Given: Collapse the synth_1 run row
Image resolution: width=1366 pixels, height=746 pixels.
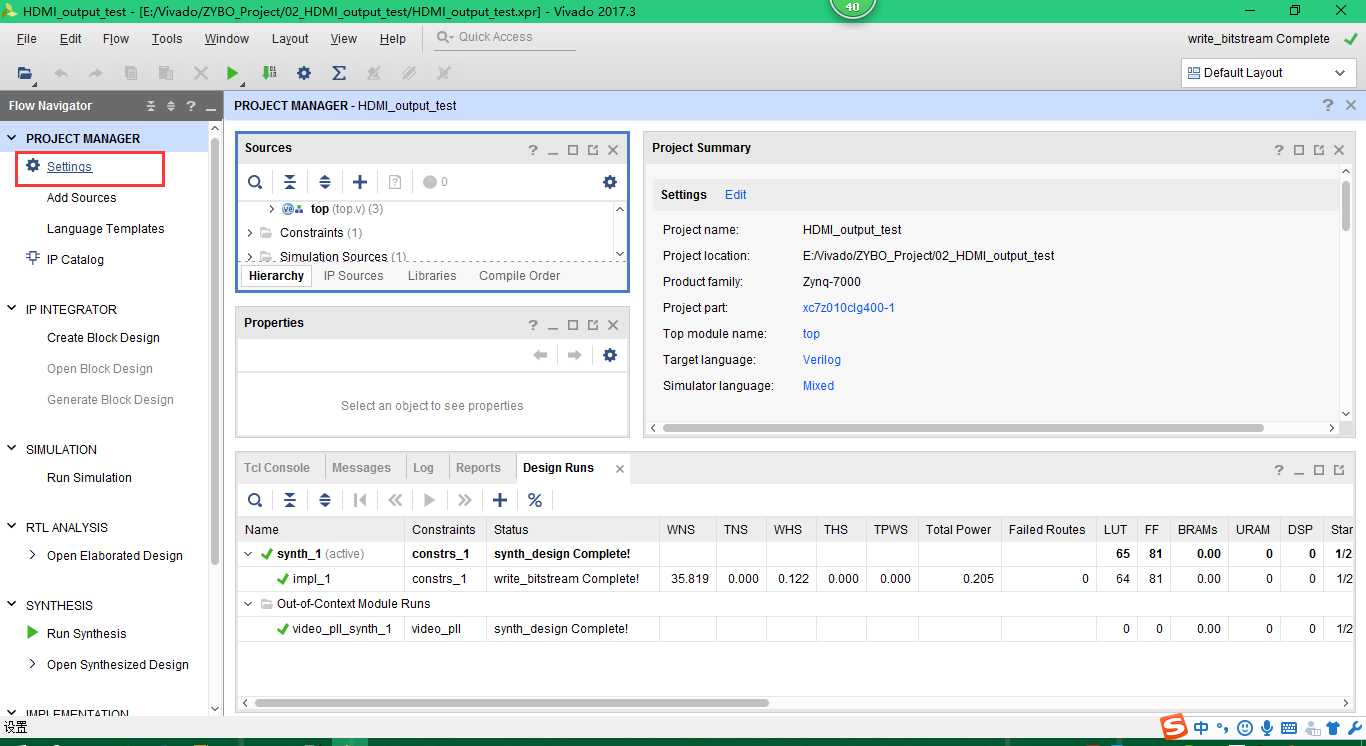Looking at the screenshot, I should [249, 553].
